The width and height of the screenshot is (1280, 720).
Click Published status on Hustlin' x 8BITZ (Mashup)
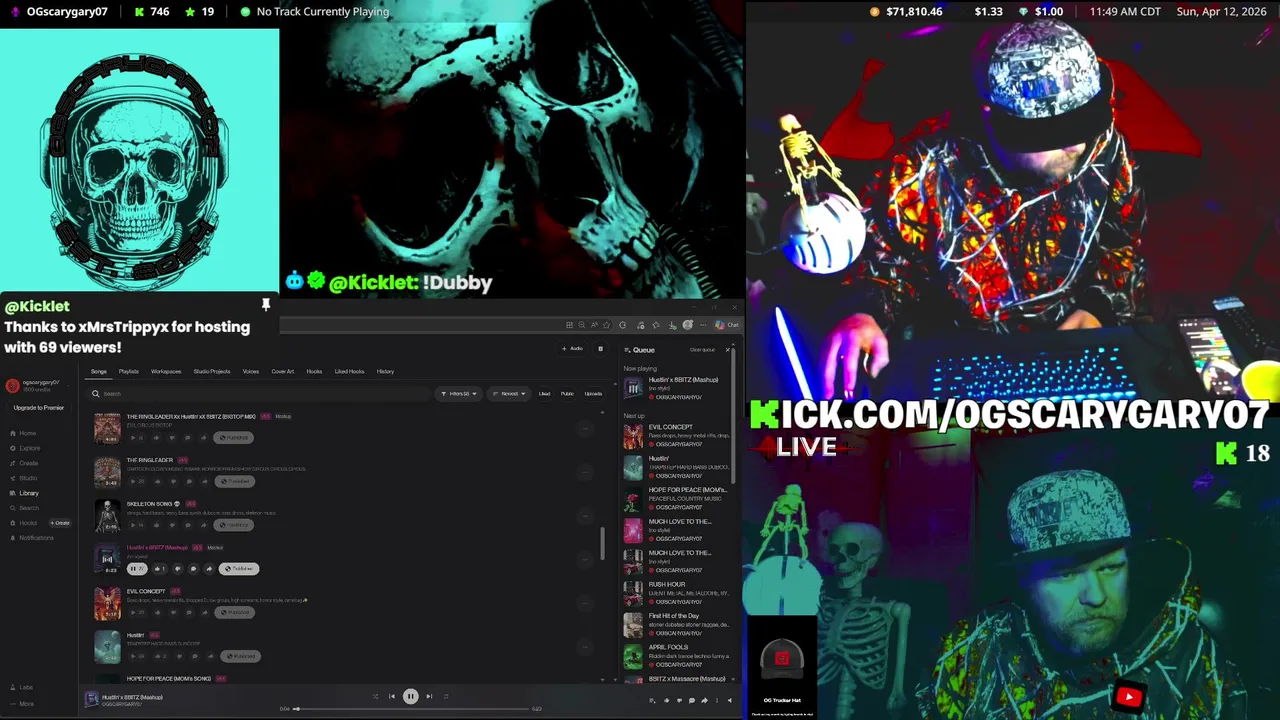pyautogui.click(x=239, y=569)
